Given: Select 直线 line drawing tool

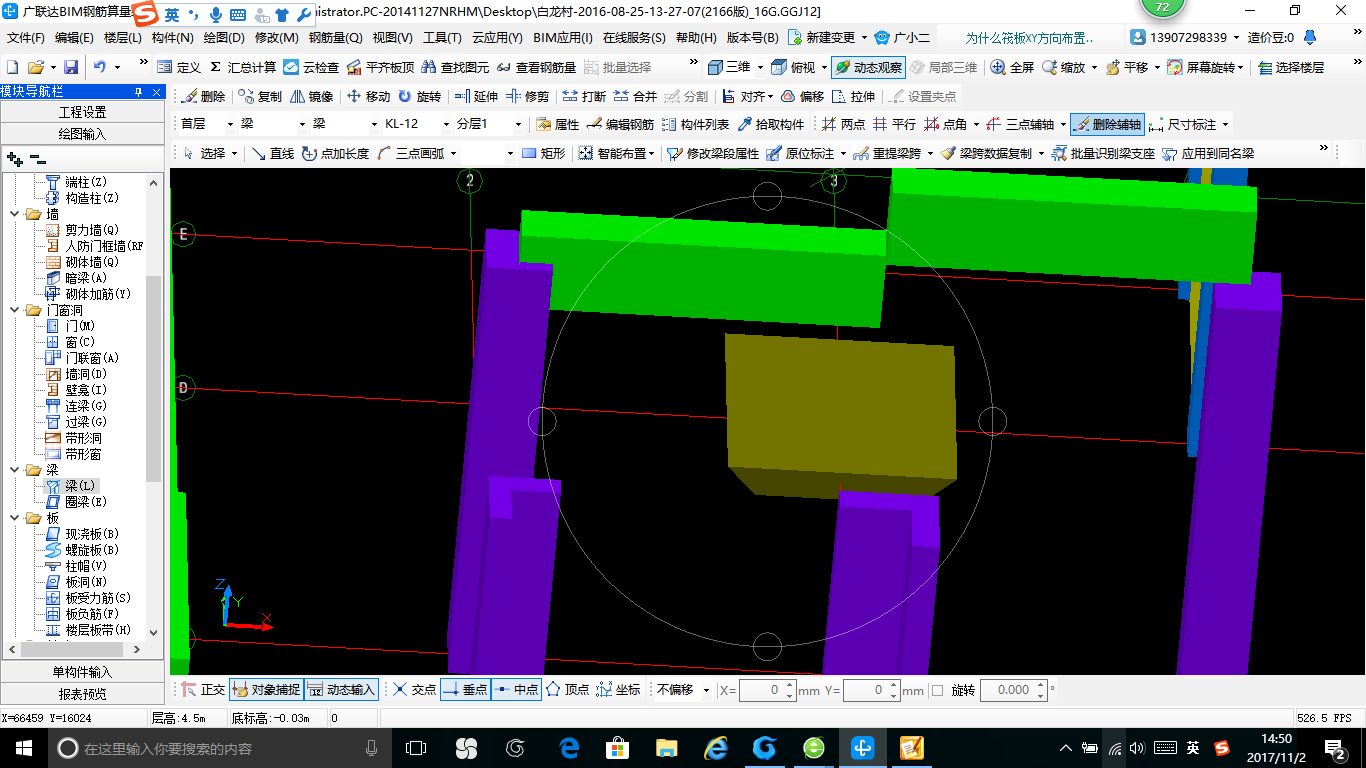Looking at the screenshot, I should click(x=272, y=153).
